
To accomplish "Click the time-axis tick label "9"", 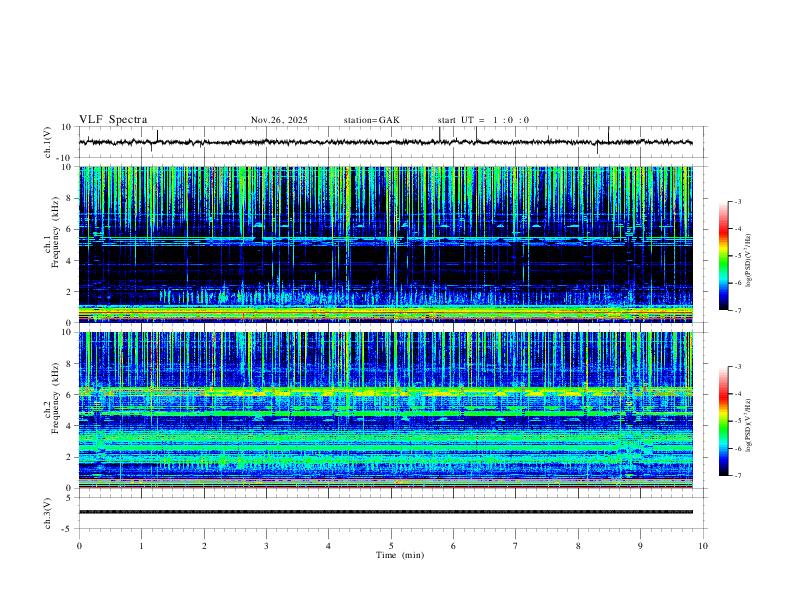I will [640, 546].
